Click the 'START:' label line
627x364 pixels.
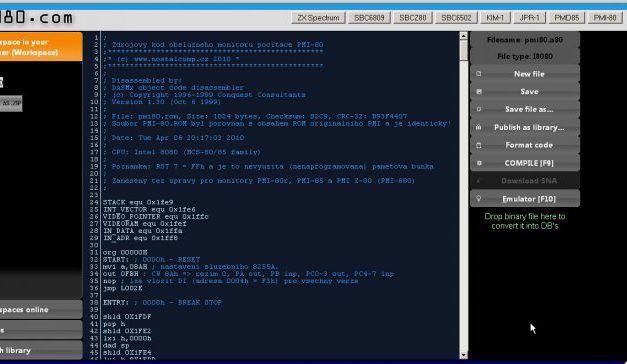[x=151, y=260]
